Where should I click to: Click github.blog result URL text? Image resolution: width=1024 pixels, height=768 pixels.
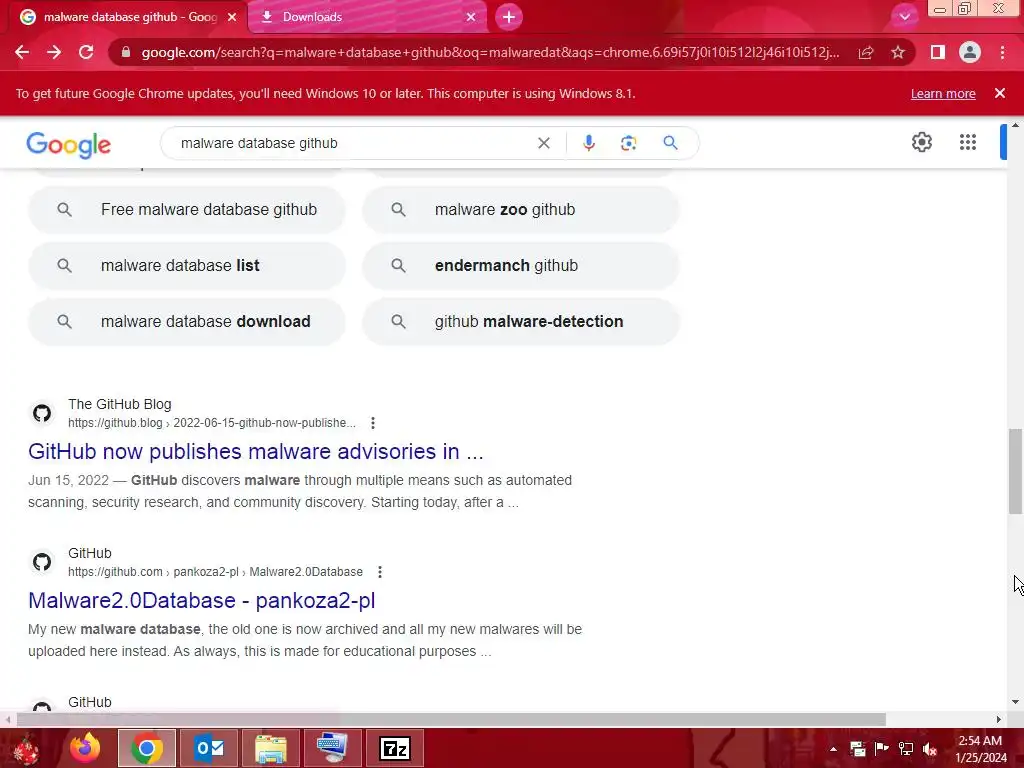[212, 423]
